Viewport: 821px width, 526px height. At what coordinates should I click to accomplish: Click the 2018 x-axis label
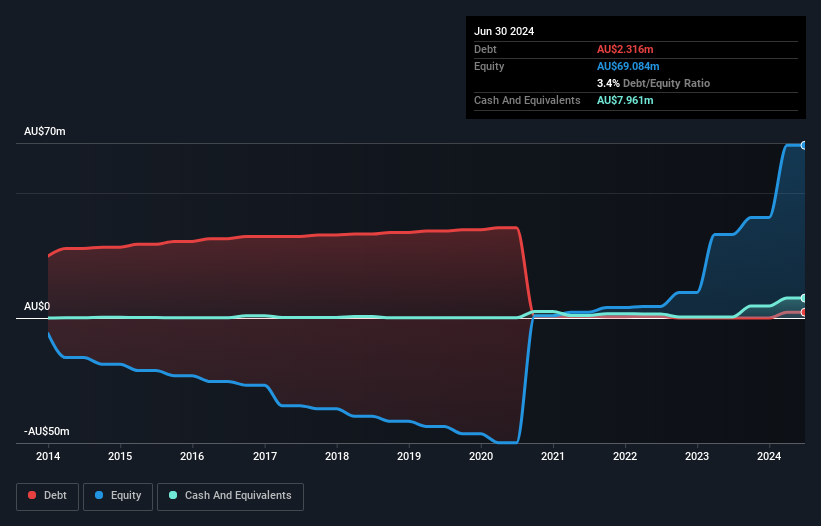(337, 456)
